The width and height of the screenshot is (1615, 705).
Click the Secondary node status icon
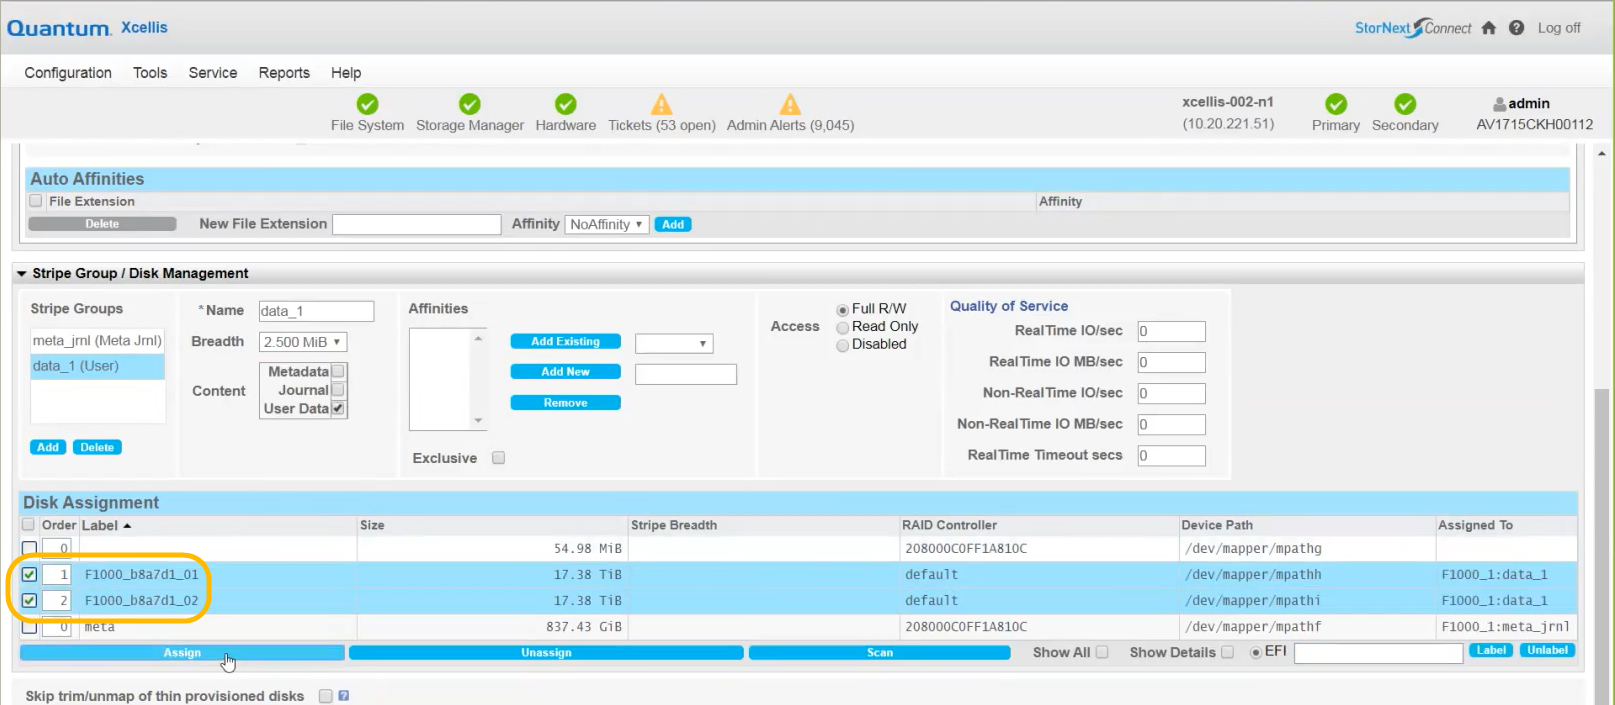coord(1405,104)
